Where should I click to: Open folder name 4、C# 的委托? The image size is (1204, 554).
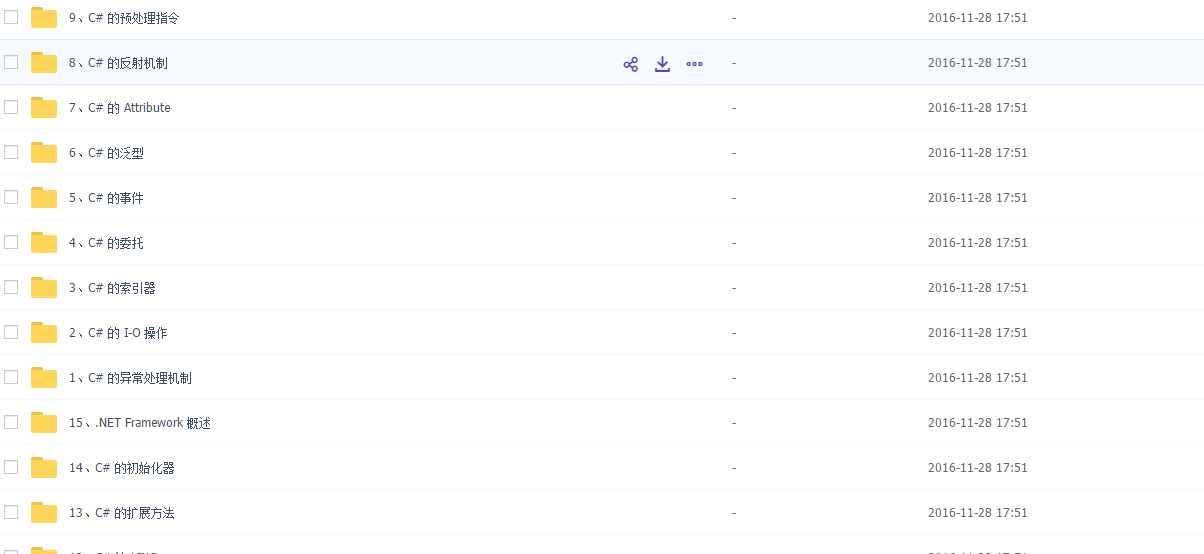pyautogui.click(x=106, y=243)
